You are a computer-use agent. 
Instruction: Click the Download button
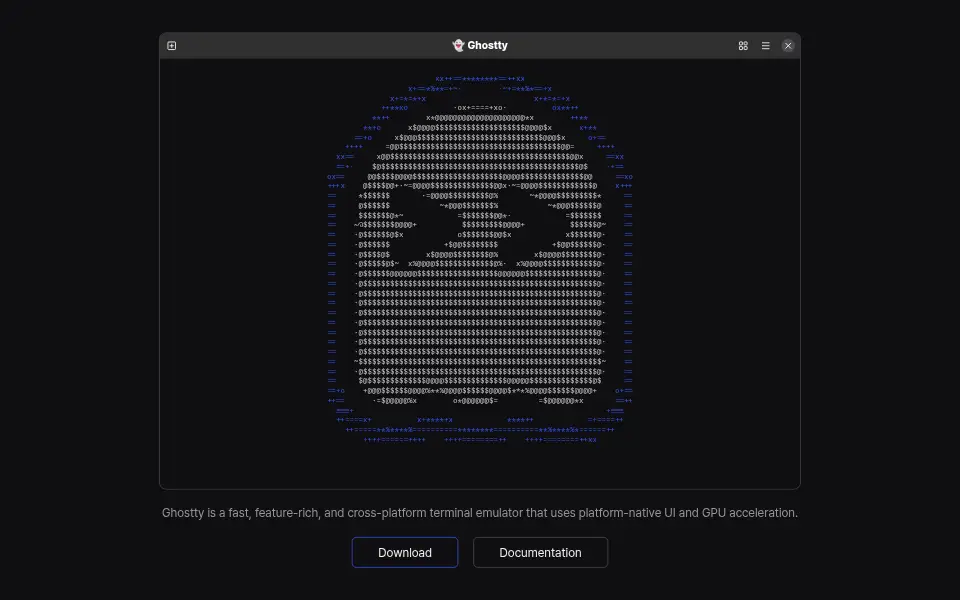coord(405,552)
